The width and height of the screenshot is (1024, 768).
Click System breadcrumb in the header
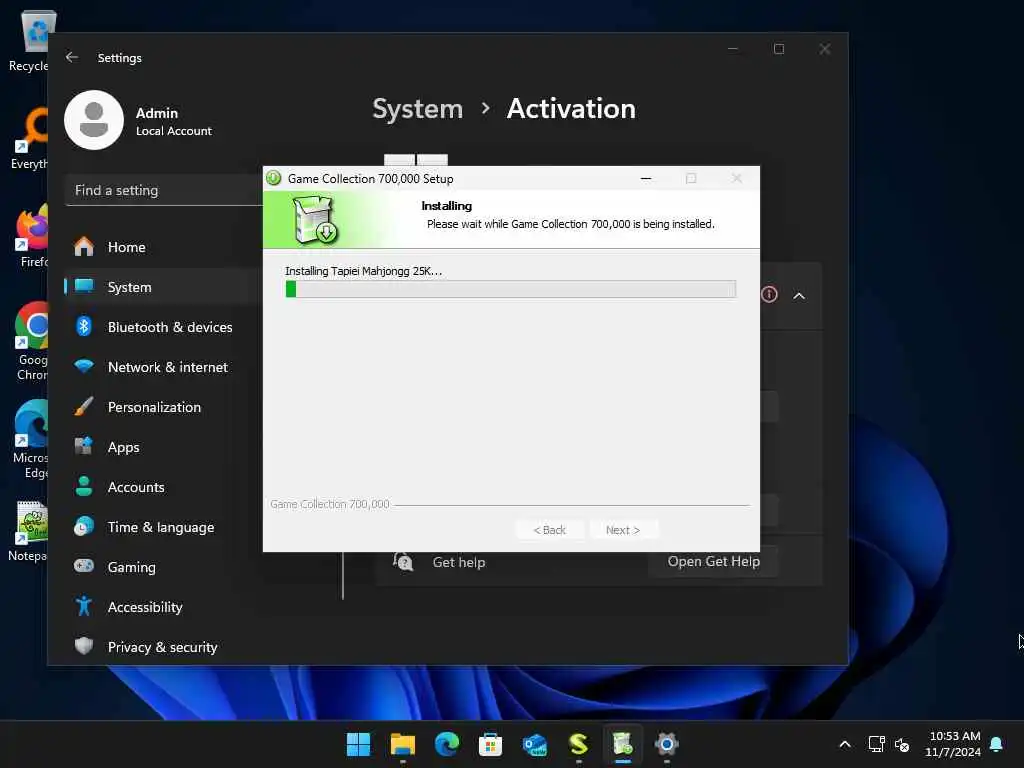(417, 109)
